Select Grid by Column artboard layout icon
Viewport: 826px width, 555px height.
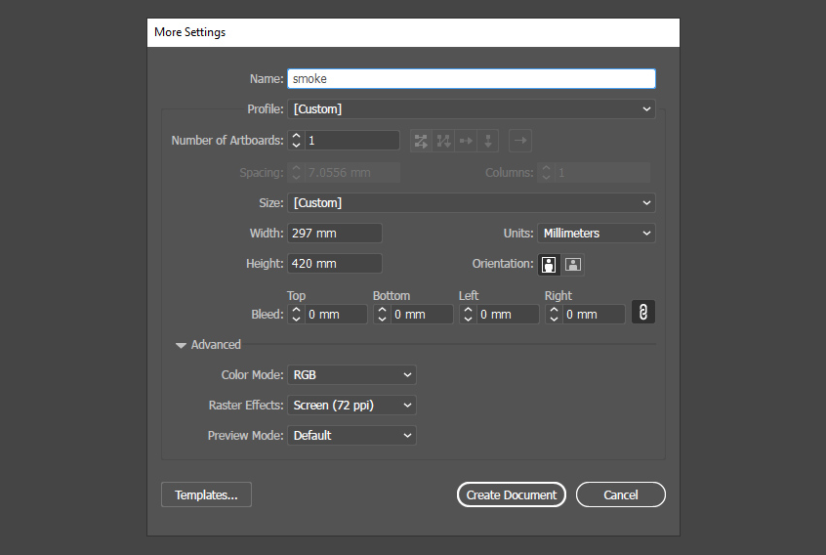coord(444,141)
